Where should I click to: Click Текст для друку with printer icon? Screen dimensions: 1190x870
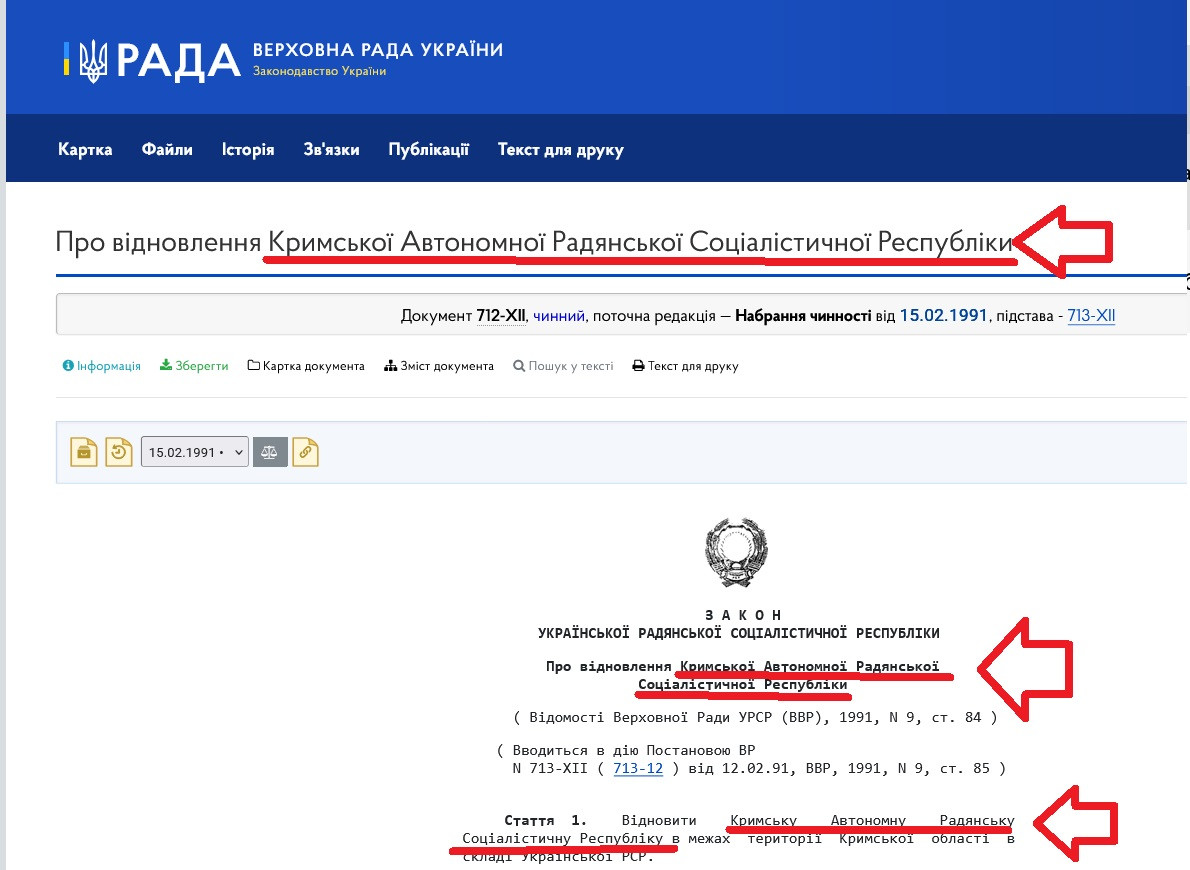[685, 366]
